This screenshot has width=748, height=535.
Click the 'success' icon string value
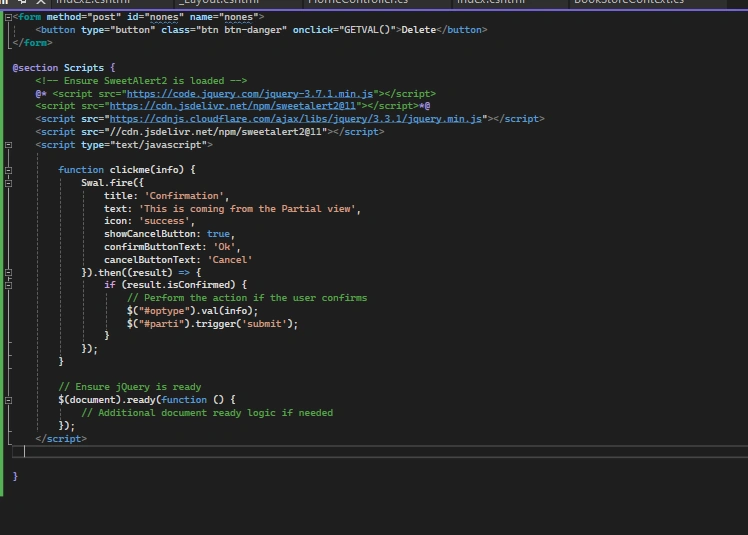tap(164, 221)
